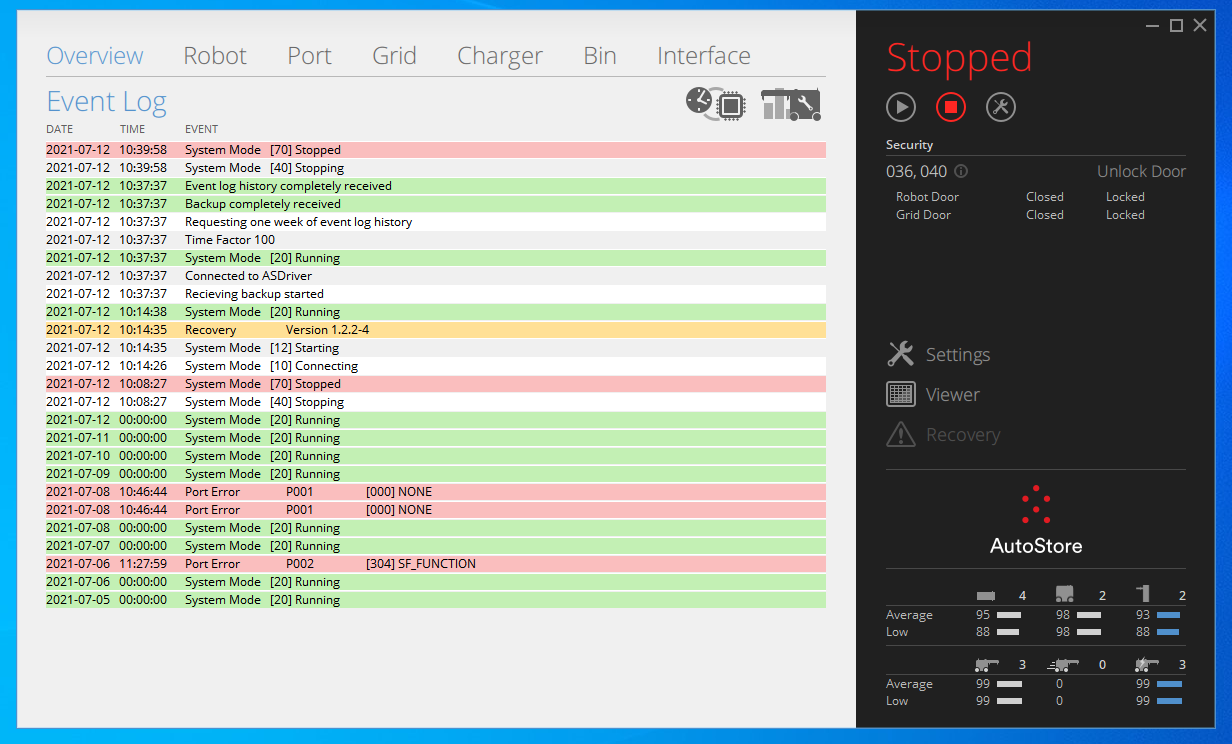Screen dimensions: 1232x744
Task: Open Settings with the wrench-screwdriver icon
Action: [901, 354]
